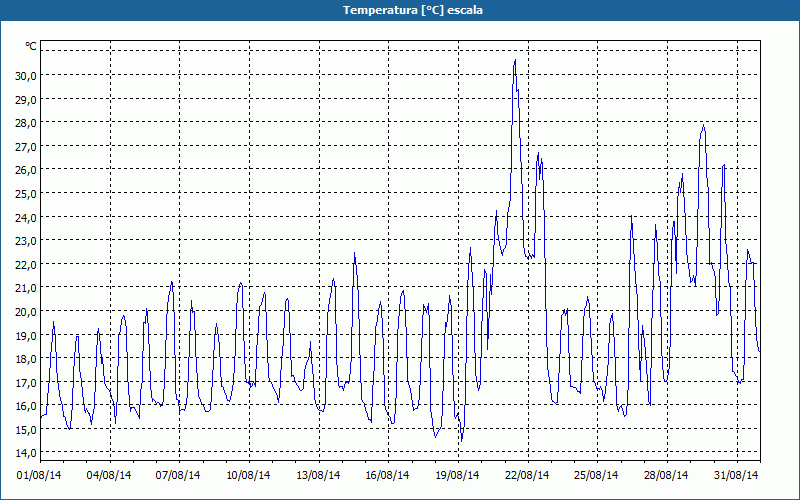Click the 07/08/14 date label
This screenshot has width=800, height=500.
180,474
